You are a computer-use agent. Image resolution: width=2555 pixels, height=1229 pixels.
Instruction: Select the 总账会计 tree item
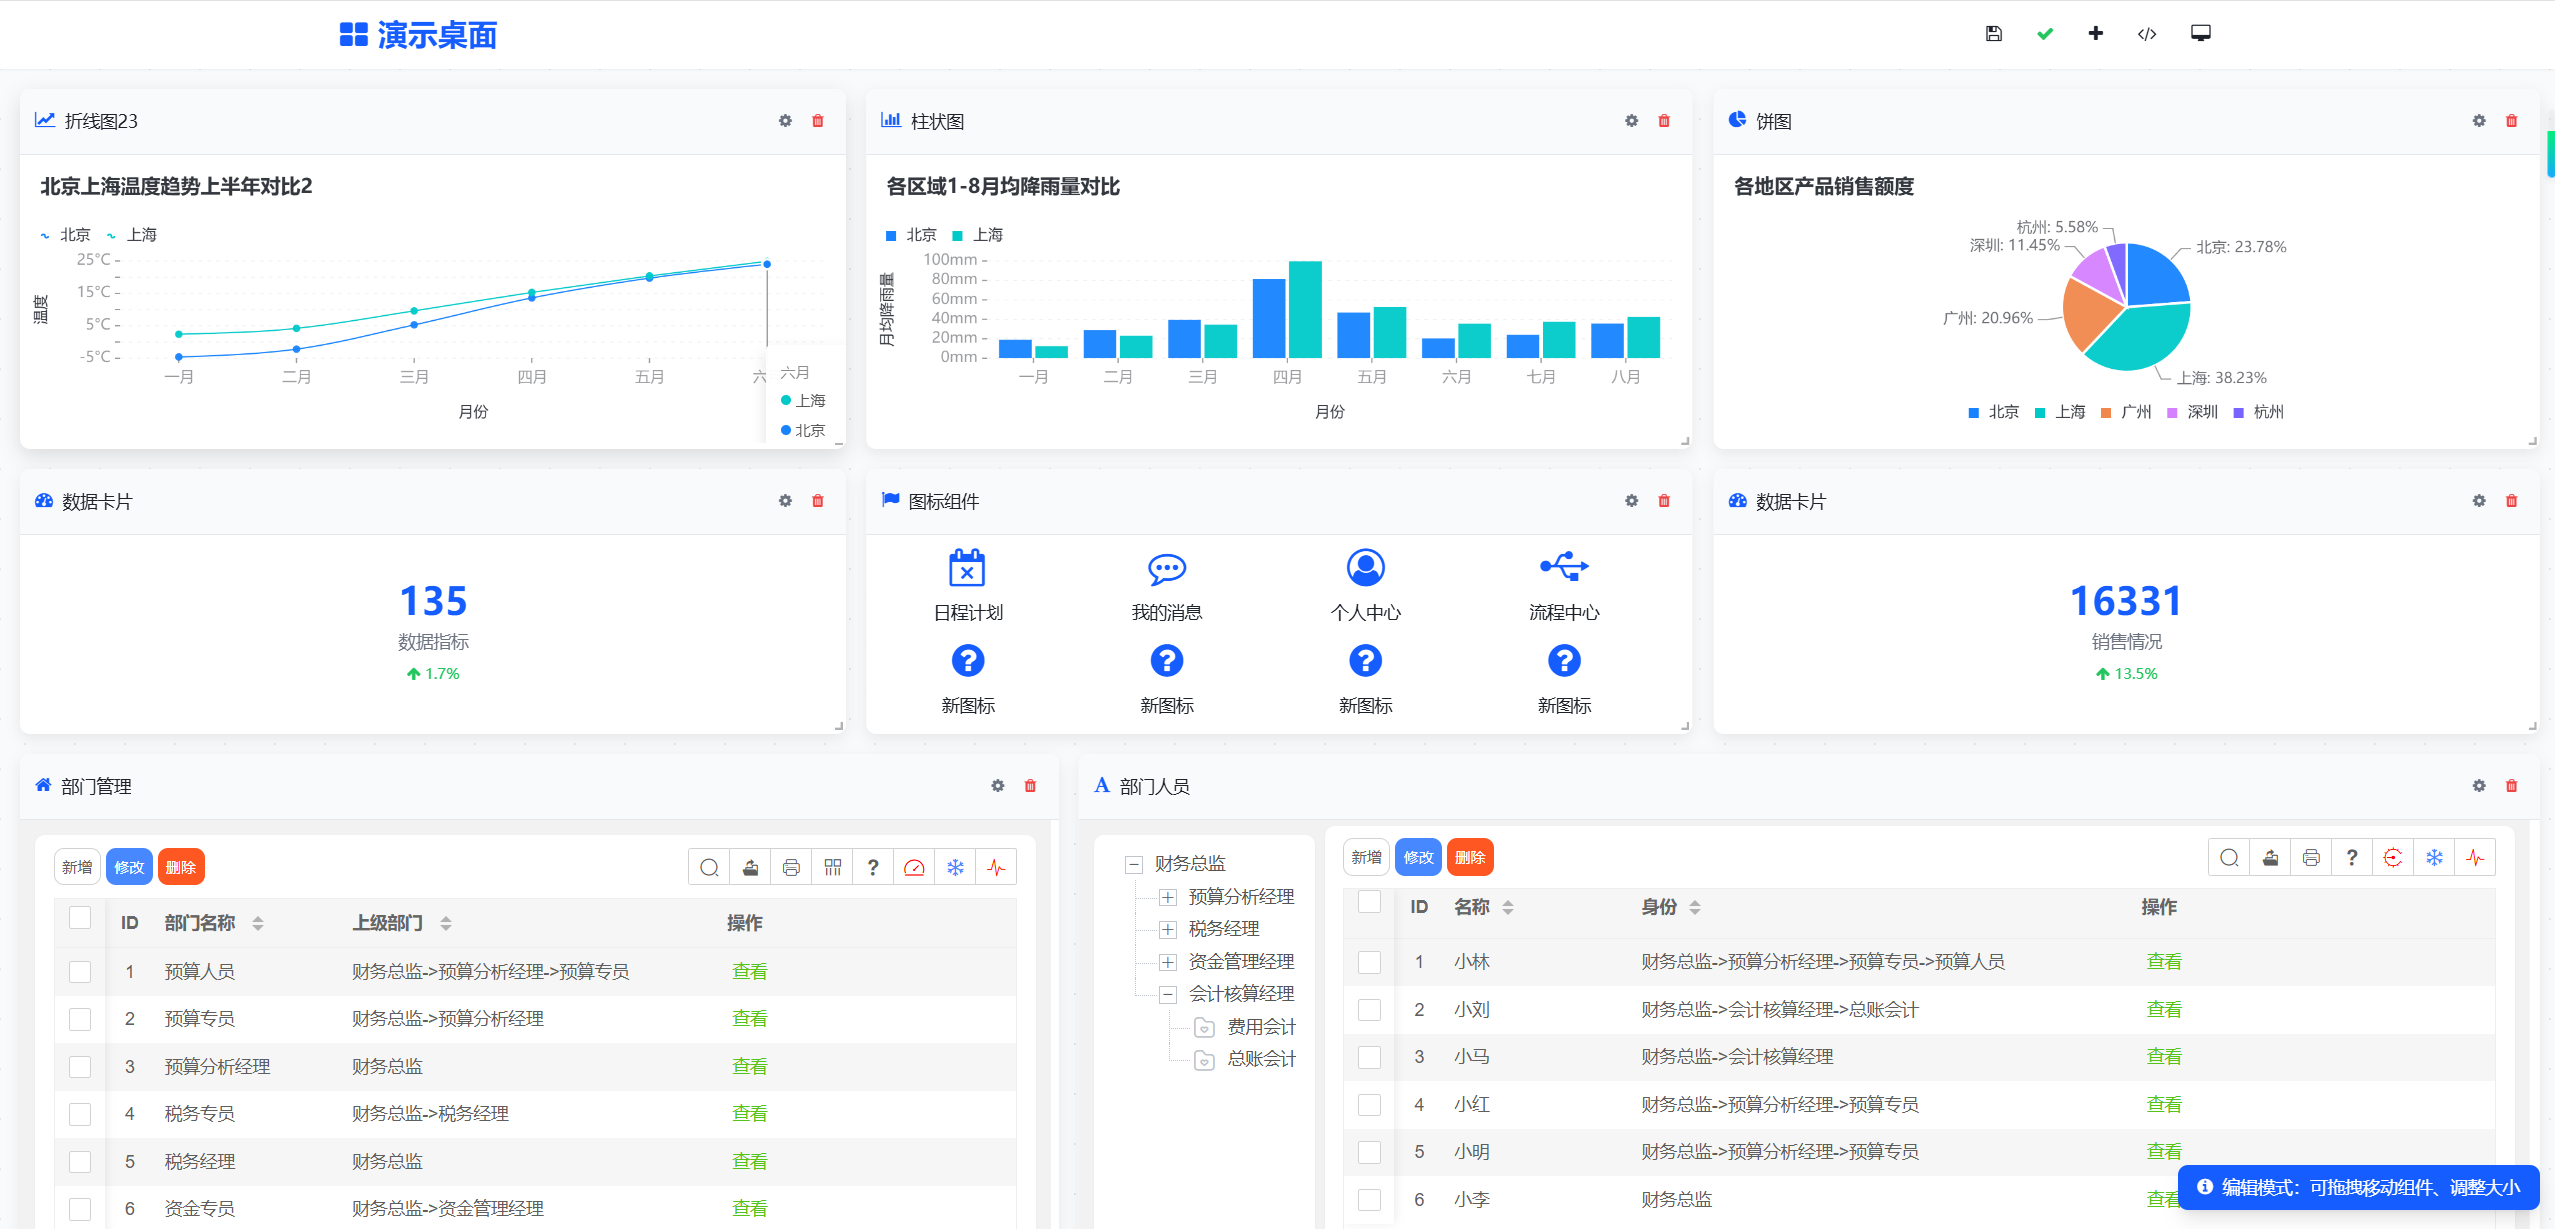[x=1260, y=1059]
